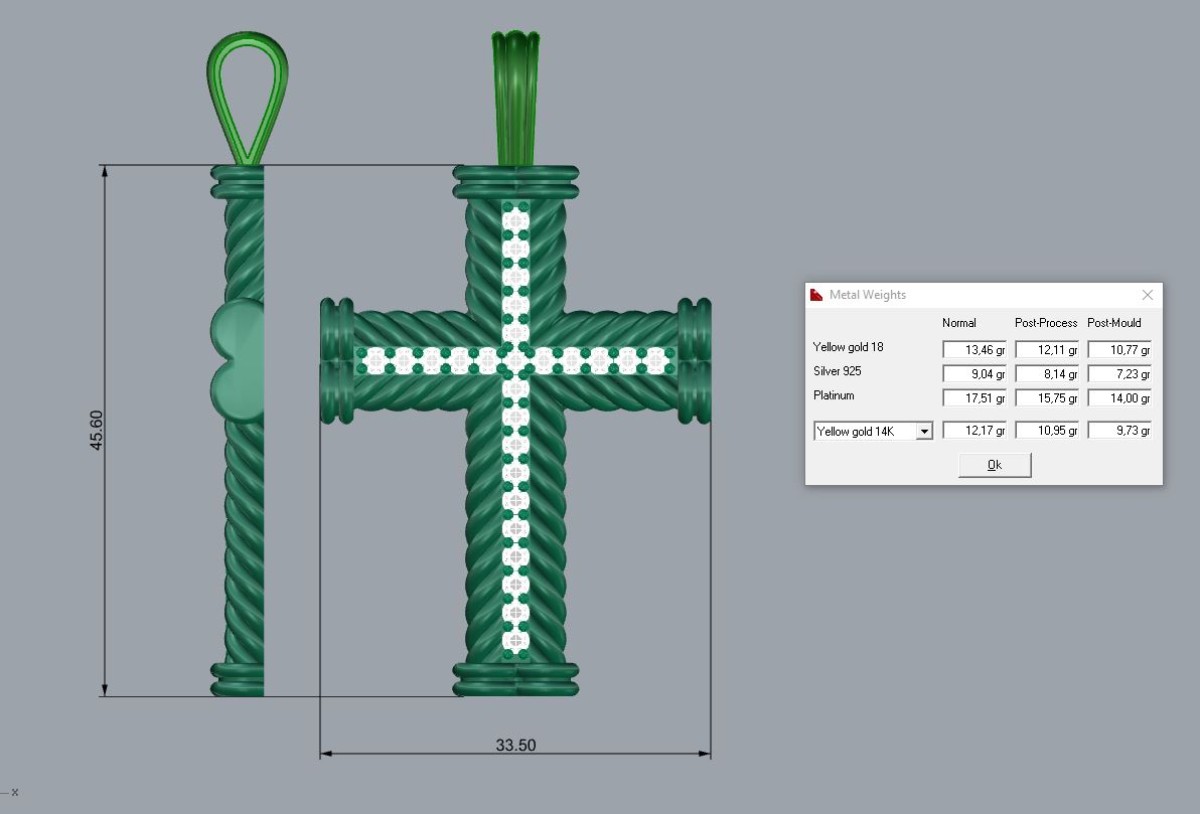The width and height of the screenshot is (1200, 814).
Task: Click the Metal Weights dialog icon
Action: click(x=817, y=295)
